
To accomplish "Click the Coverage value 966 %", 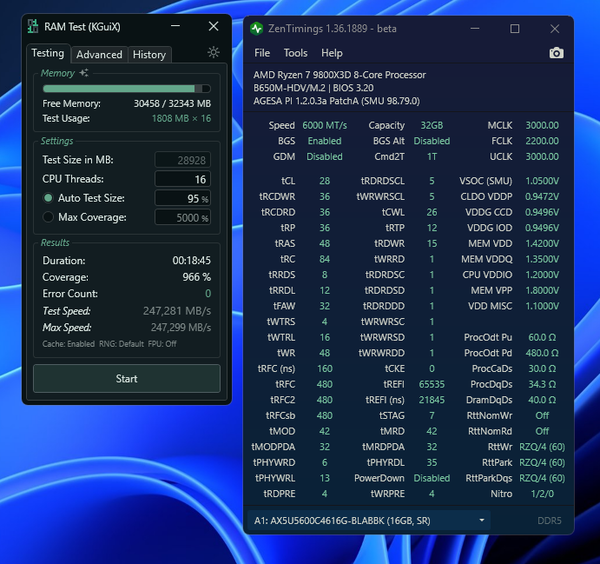I will coord(196,277).
